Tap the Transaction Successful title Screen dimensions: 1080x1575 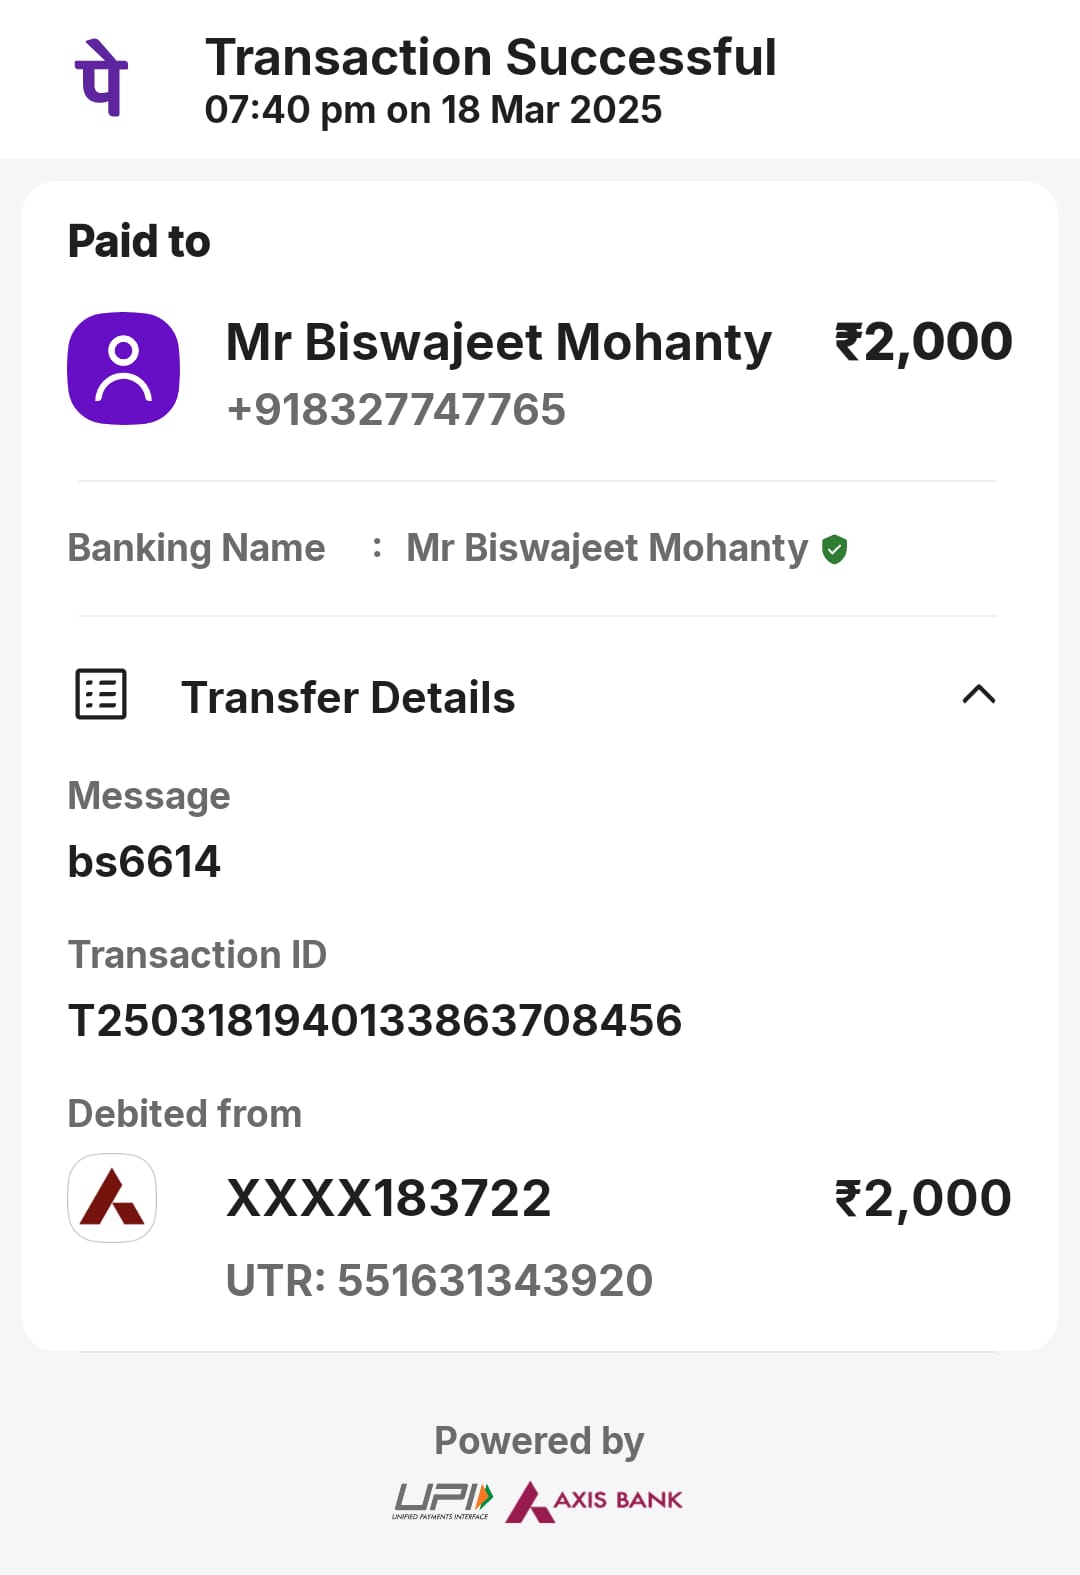[490, 57]
